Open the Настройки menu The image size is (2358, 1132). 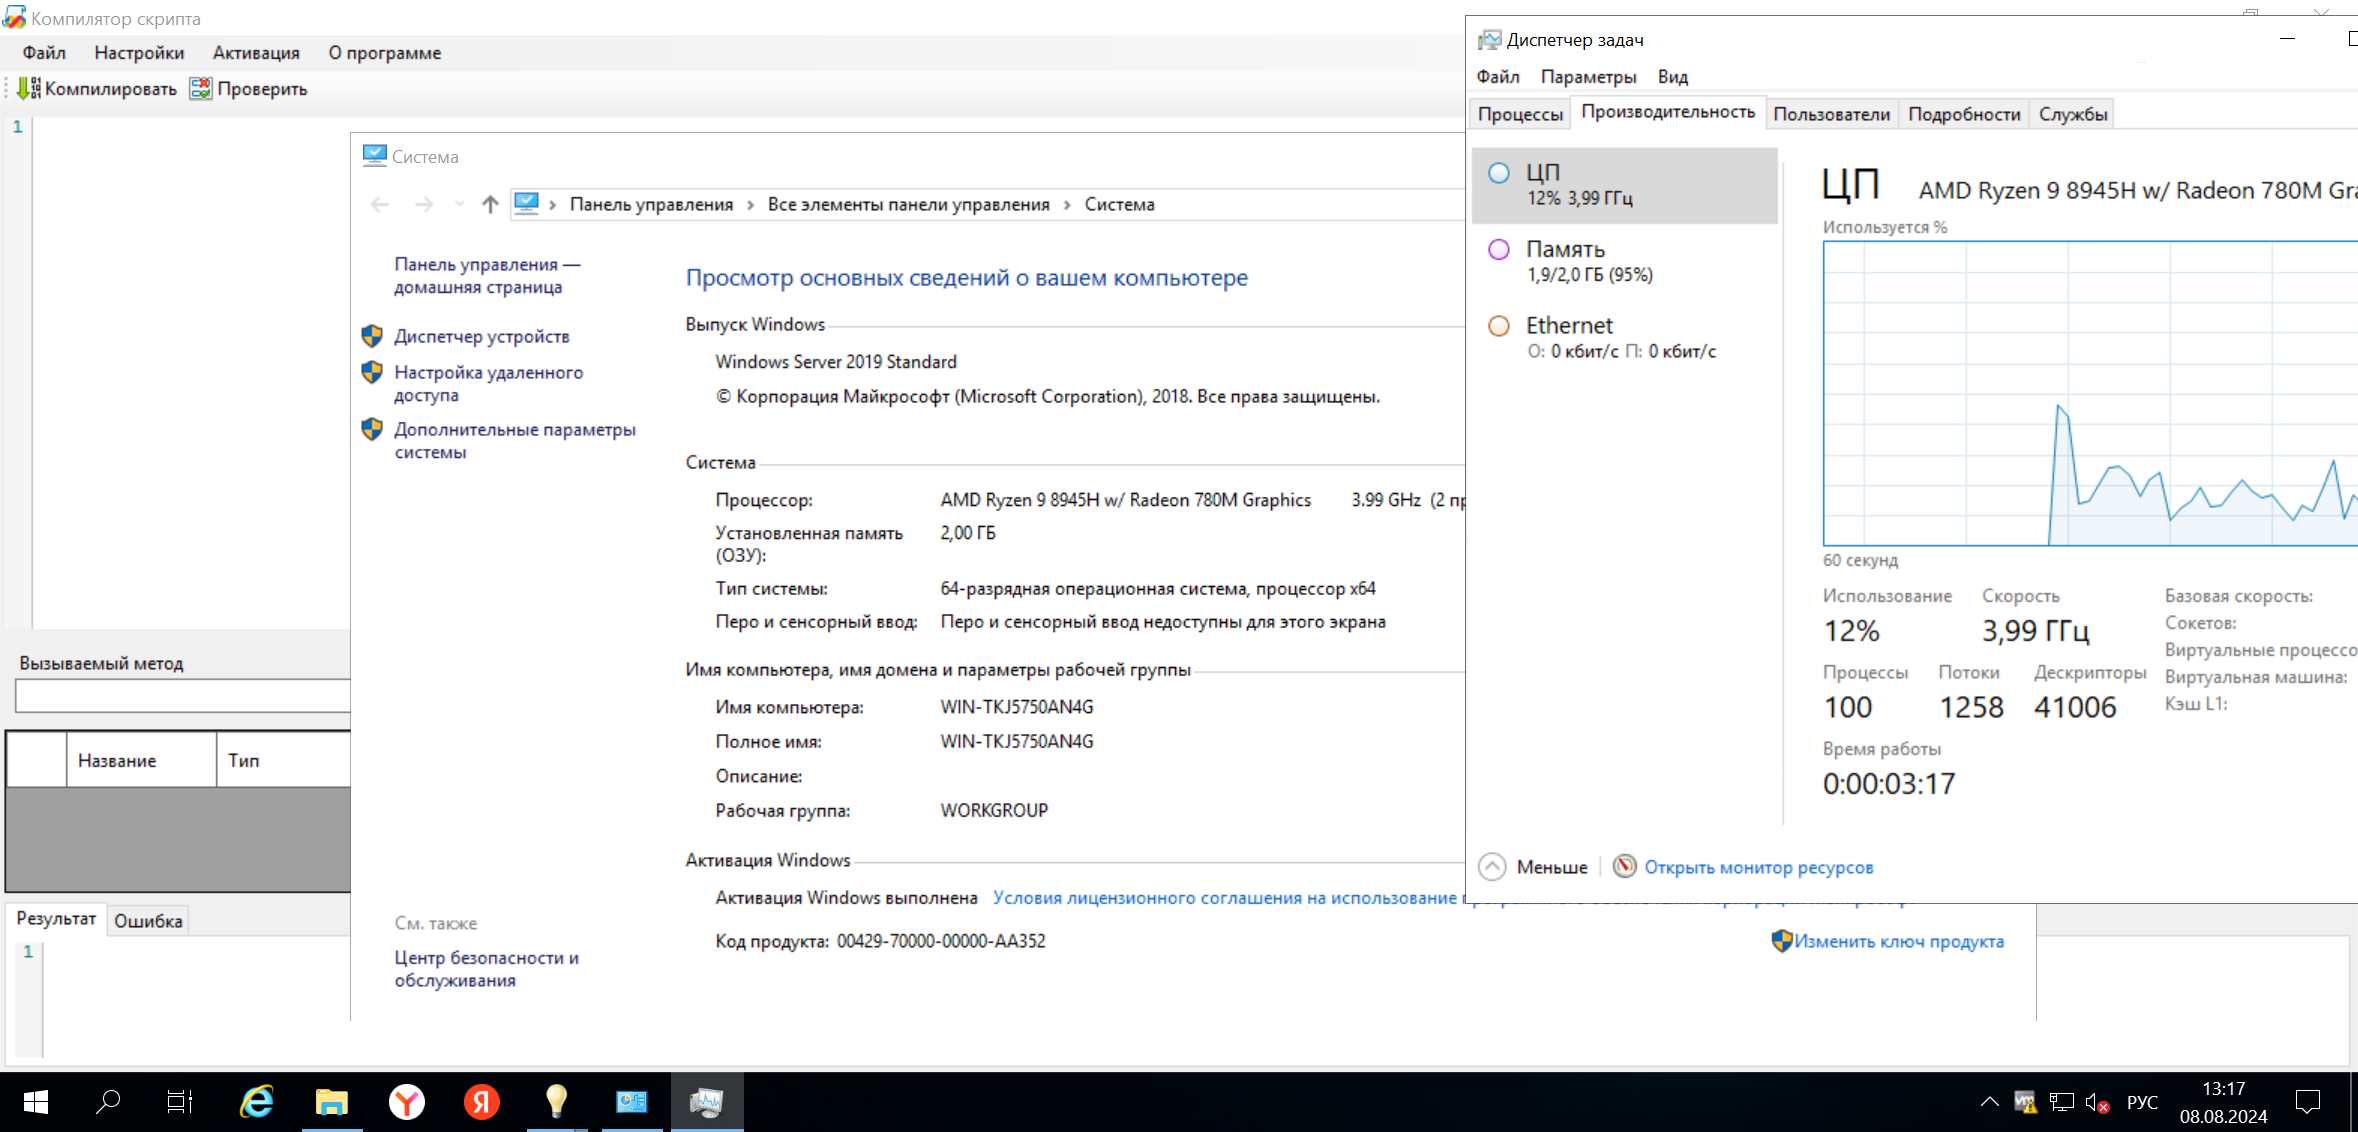(139, 53)
